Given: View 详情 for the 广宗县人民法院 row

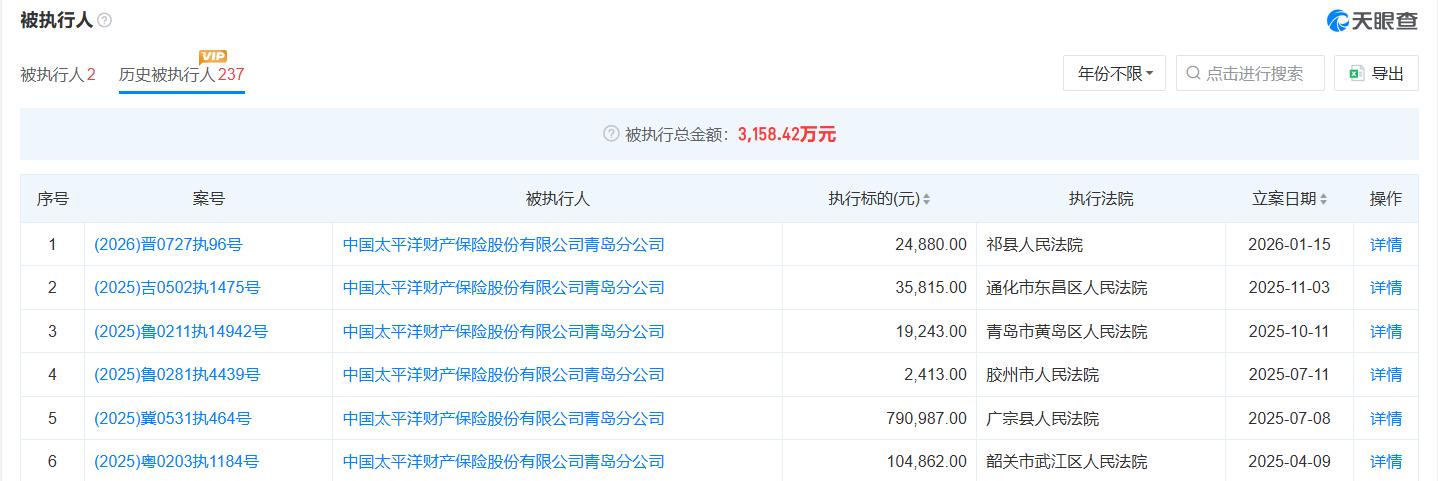Looking at the screenshot, I should pos(1385,418).
